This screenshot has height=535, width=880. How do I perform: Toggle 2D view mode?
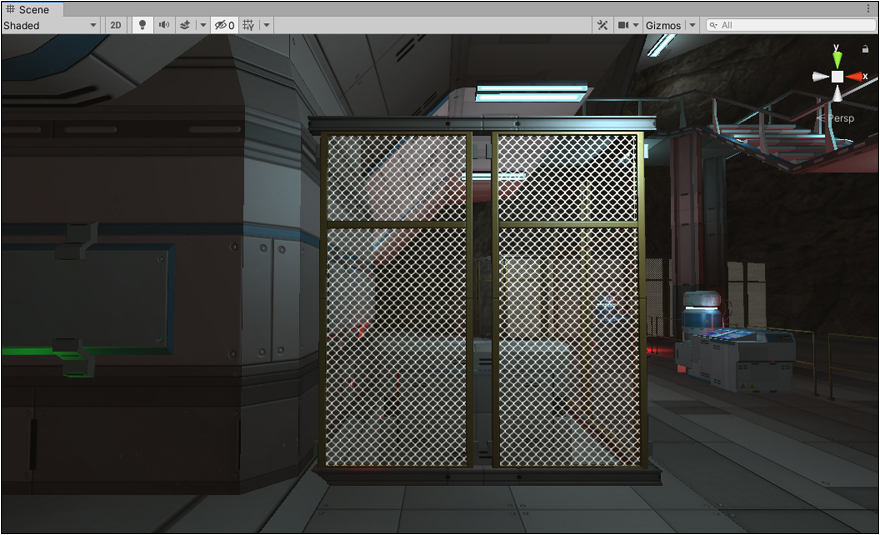(x=116, y=25)
